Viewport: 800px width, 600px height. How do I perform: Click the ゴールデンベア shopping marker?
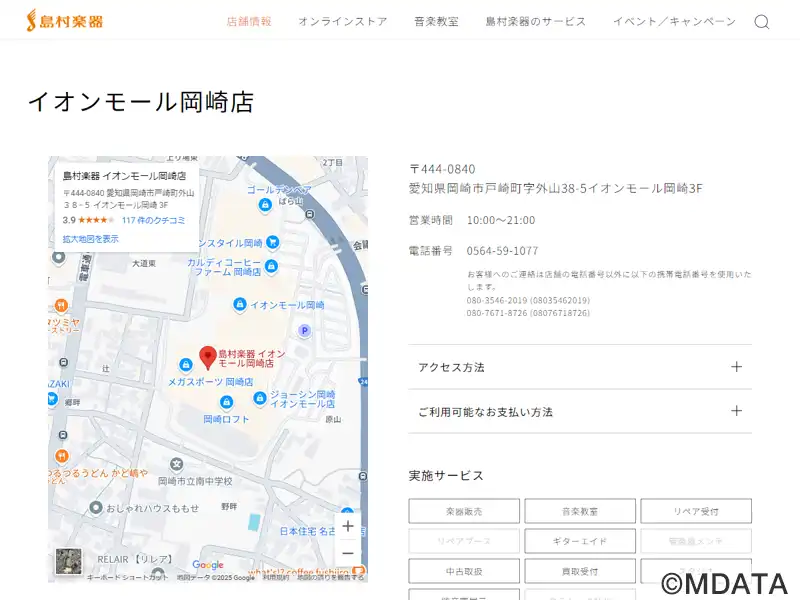coord(265,205)
